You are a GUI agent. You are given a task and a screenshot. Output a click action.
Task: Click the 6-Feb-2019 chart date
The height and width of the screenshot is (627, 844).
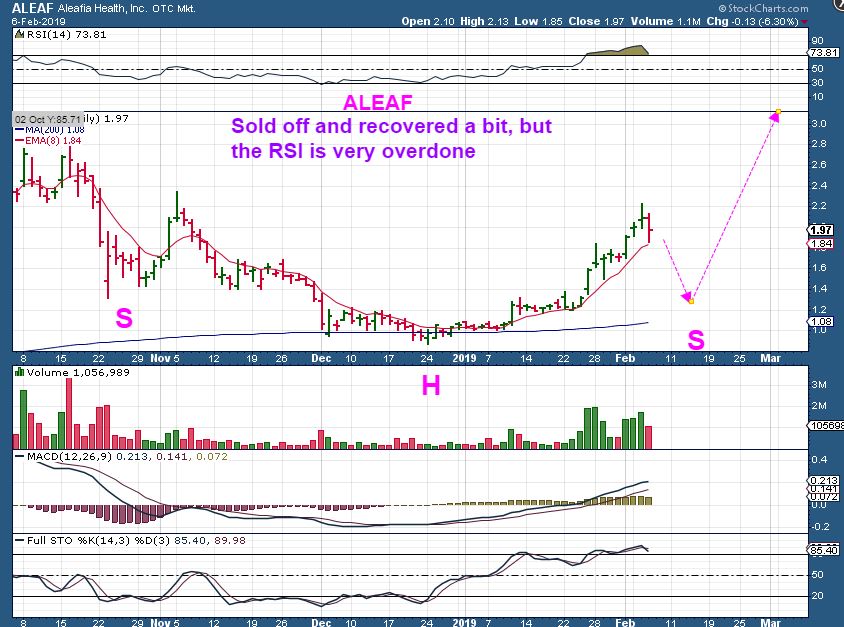(x=39, y=22)
